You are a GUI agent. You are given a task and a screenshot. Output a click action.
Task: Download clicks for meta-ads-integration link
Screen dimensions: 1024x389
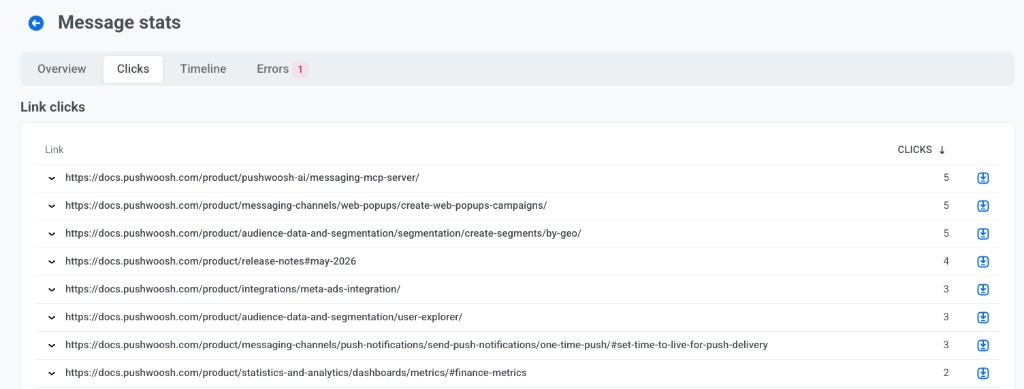pyautogui.click(x=983, y=289)
